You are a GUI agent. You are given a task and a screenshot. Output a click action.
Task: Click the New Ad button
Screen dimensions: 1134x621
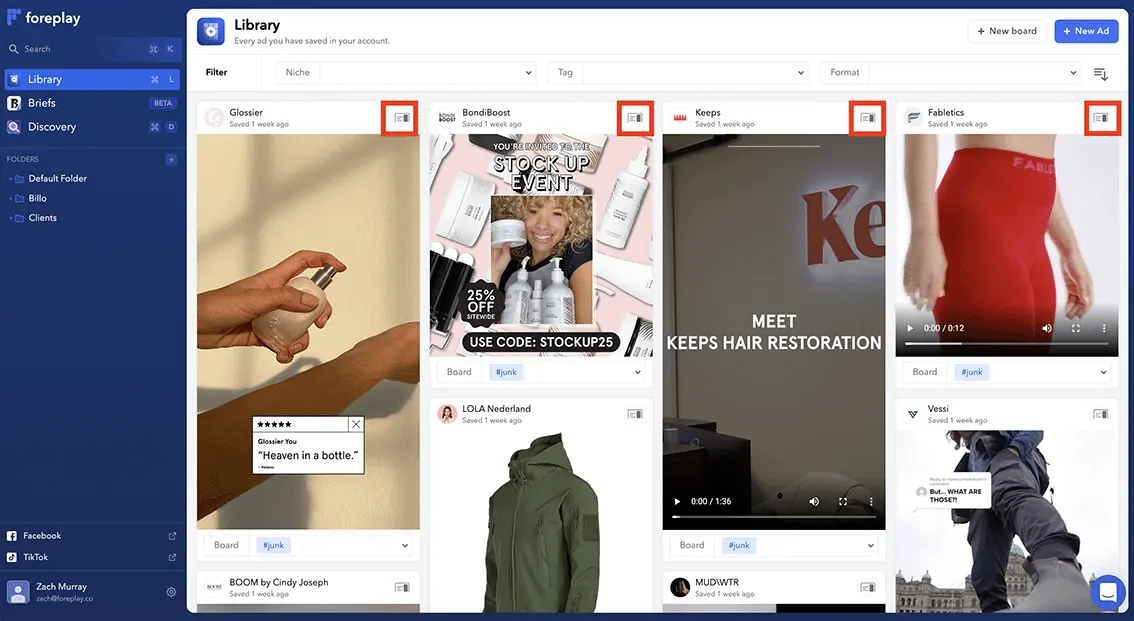(1086, 31)
